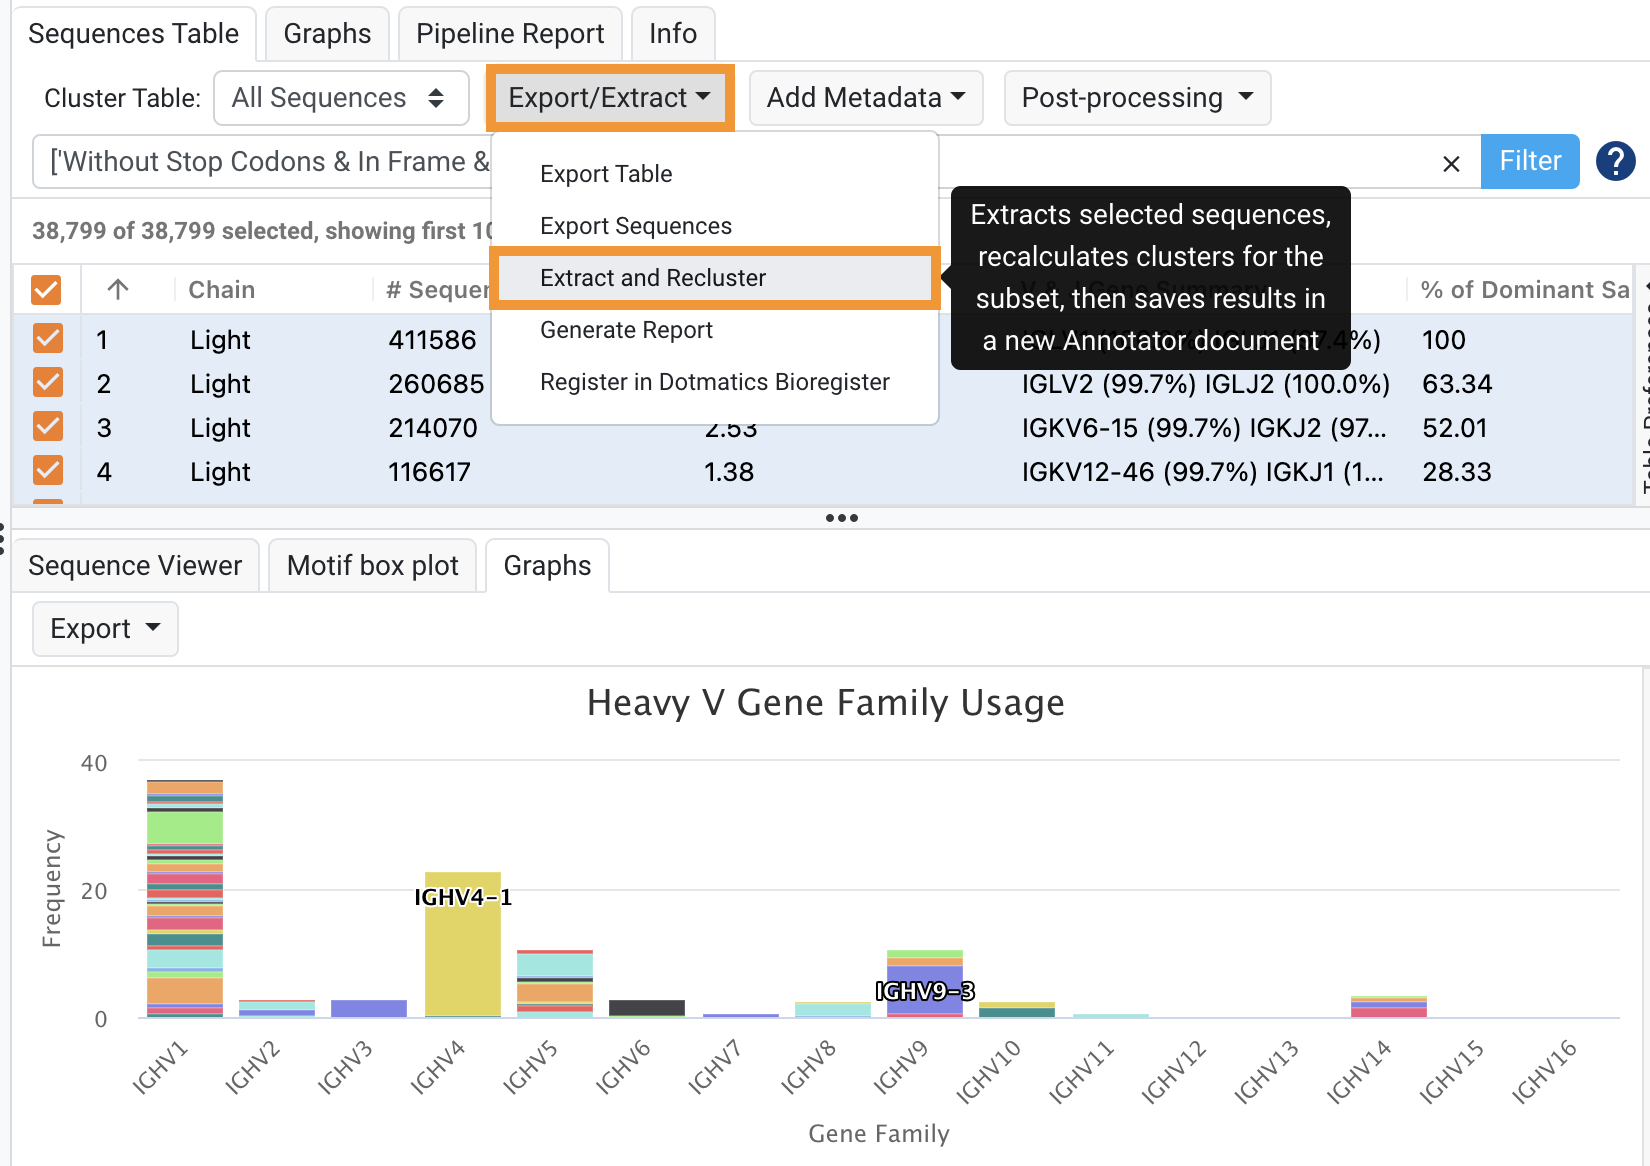Open the Motif box plot tab

(x=372, y=566)
